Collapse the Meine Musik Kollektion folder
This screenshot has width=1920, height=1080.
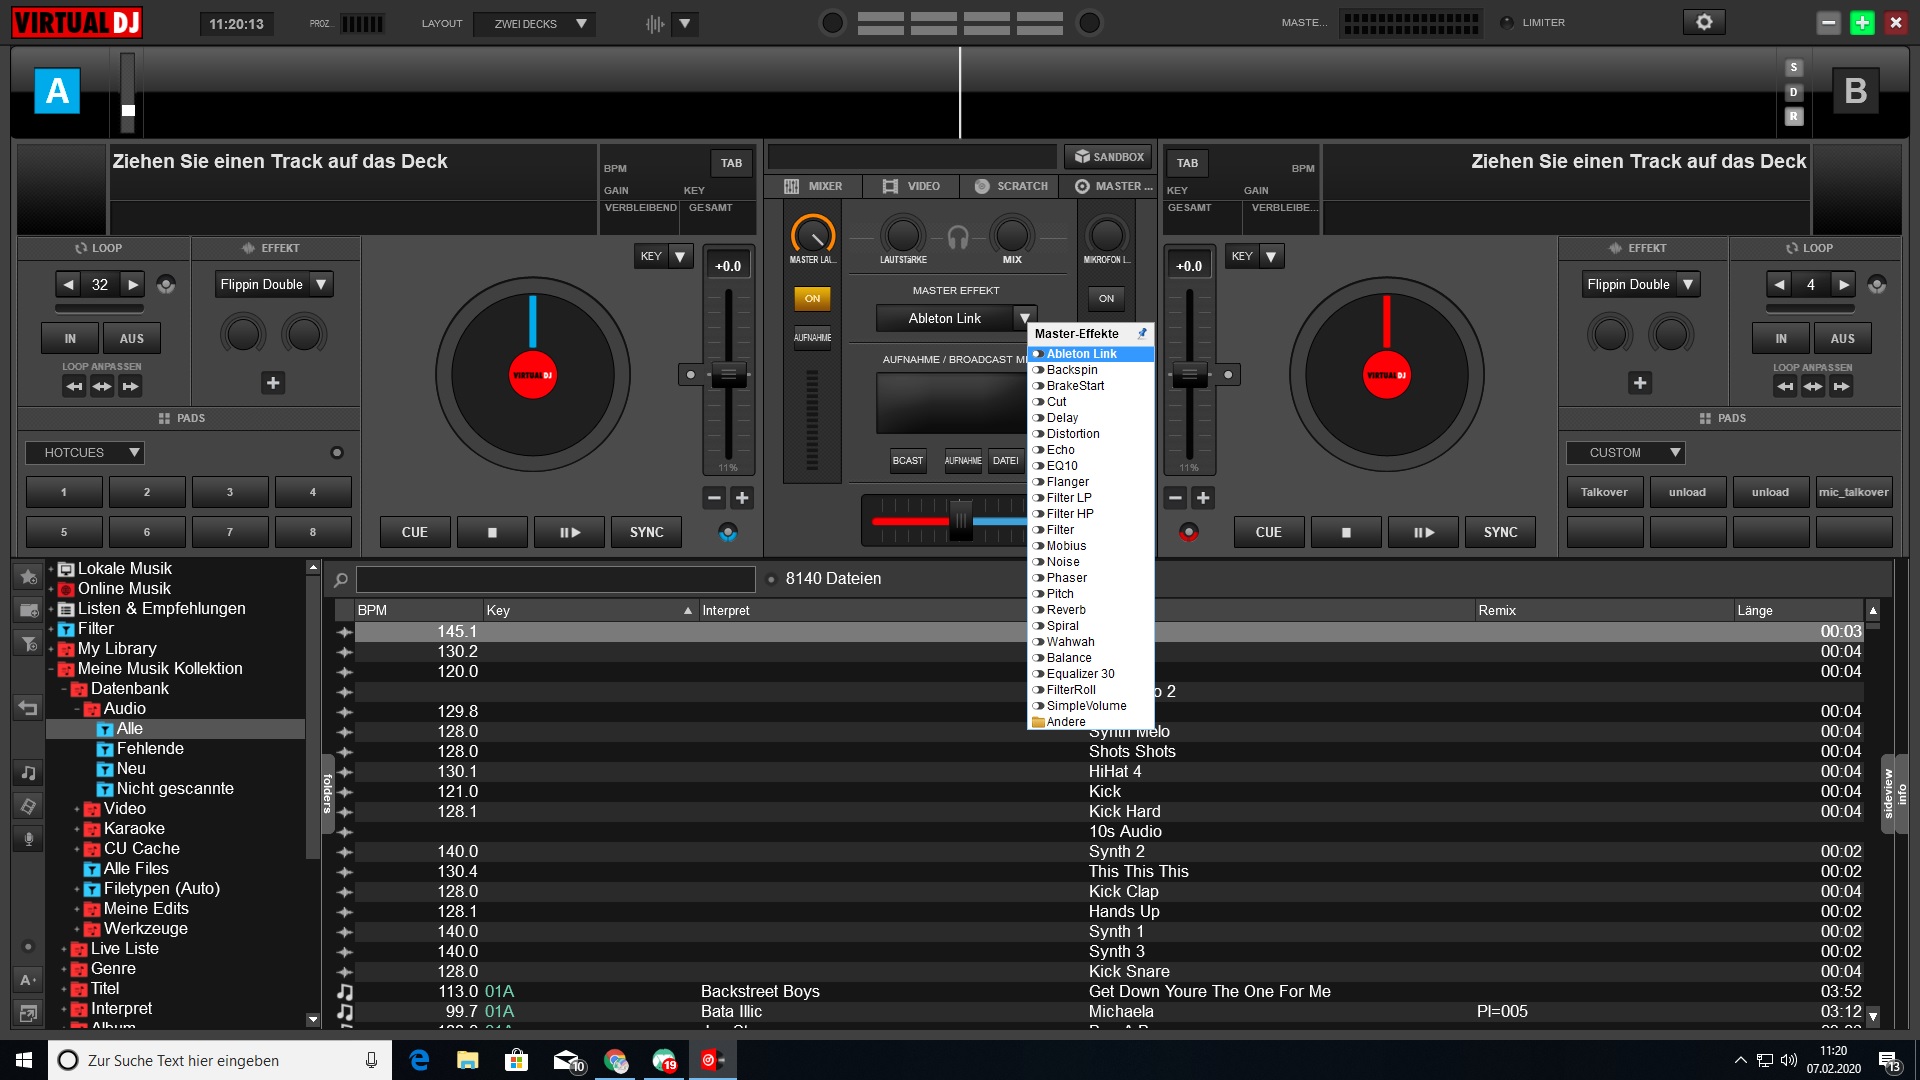coord(51,669)
